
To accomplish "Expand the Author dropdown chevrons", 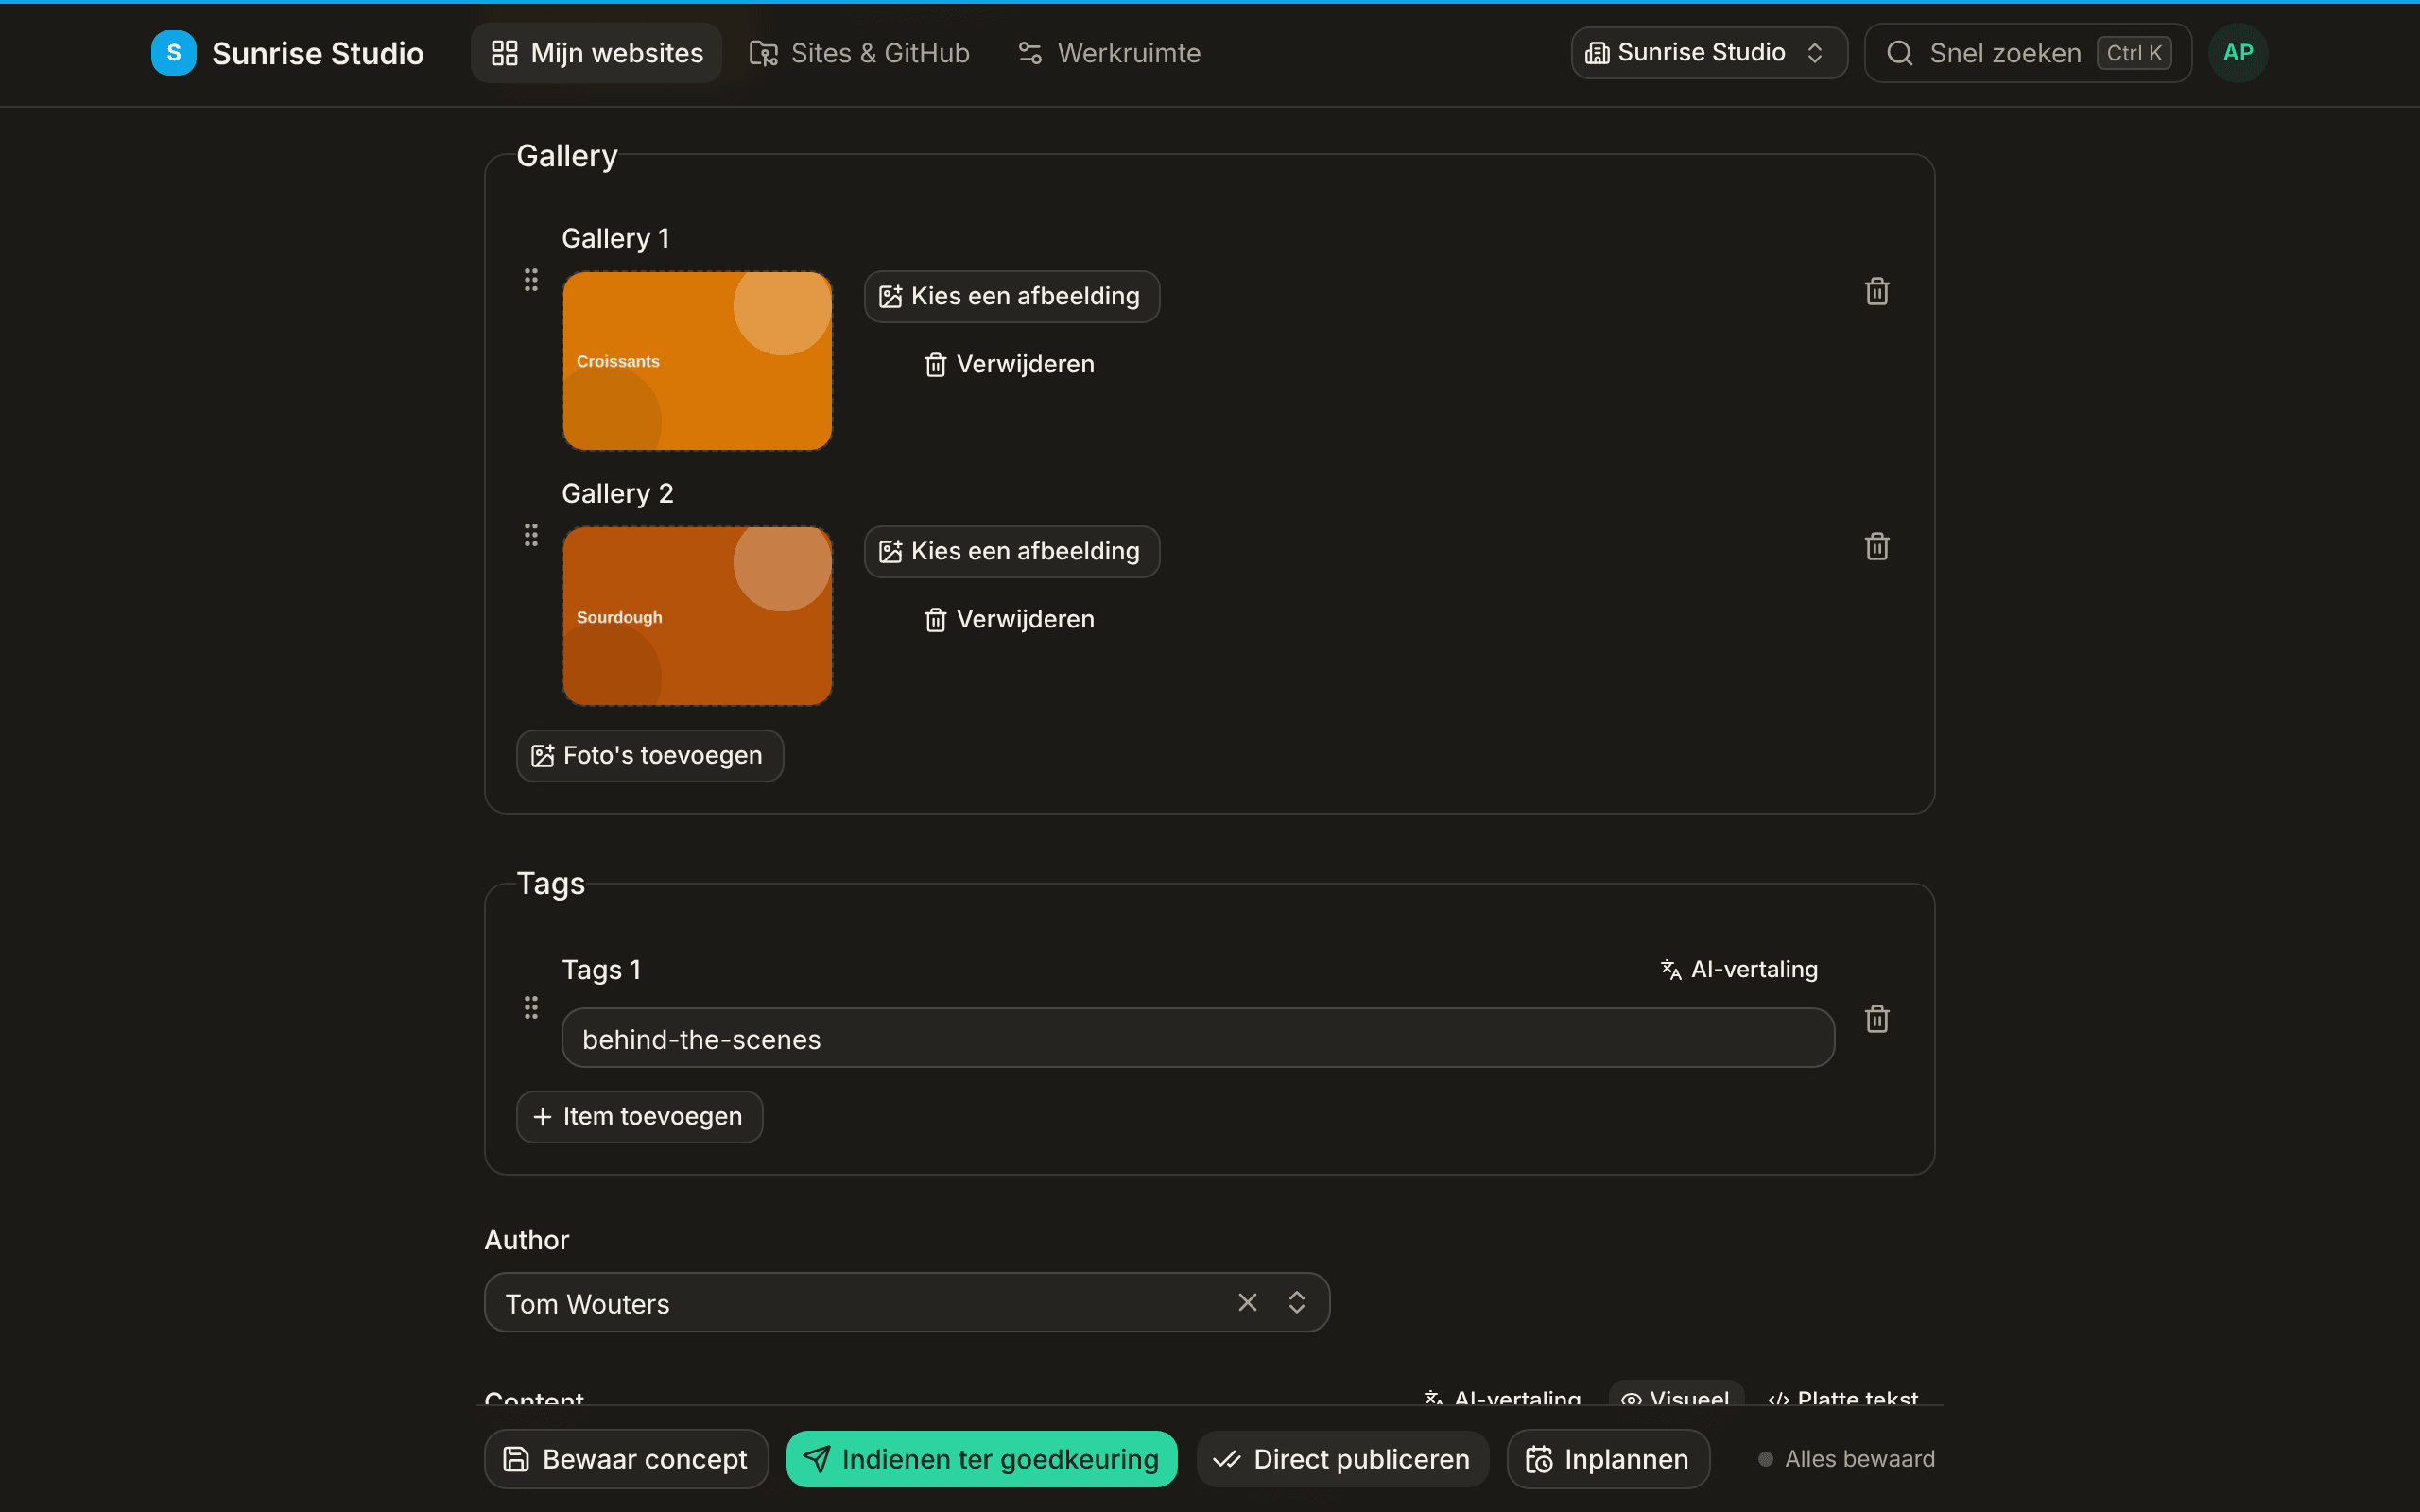I will (1297, 1302).
